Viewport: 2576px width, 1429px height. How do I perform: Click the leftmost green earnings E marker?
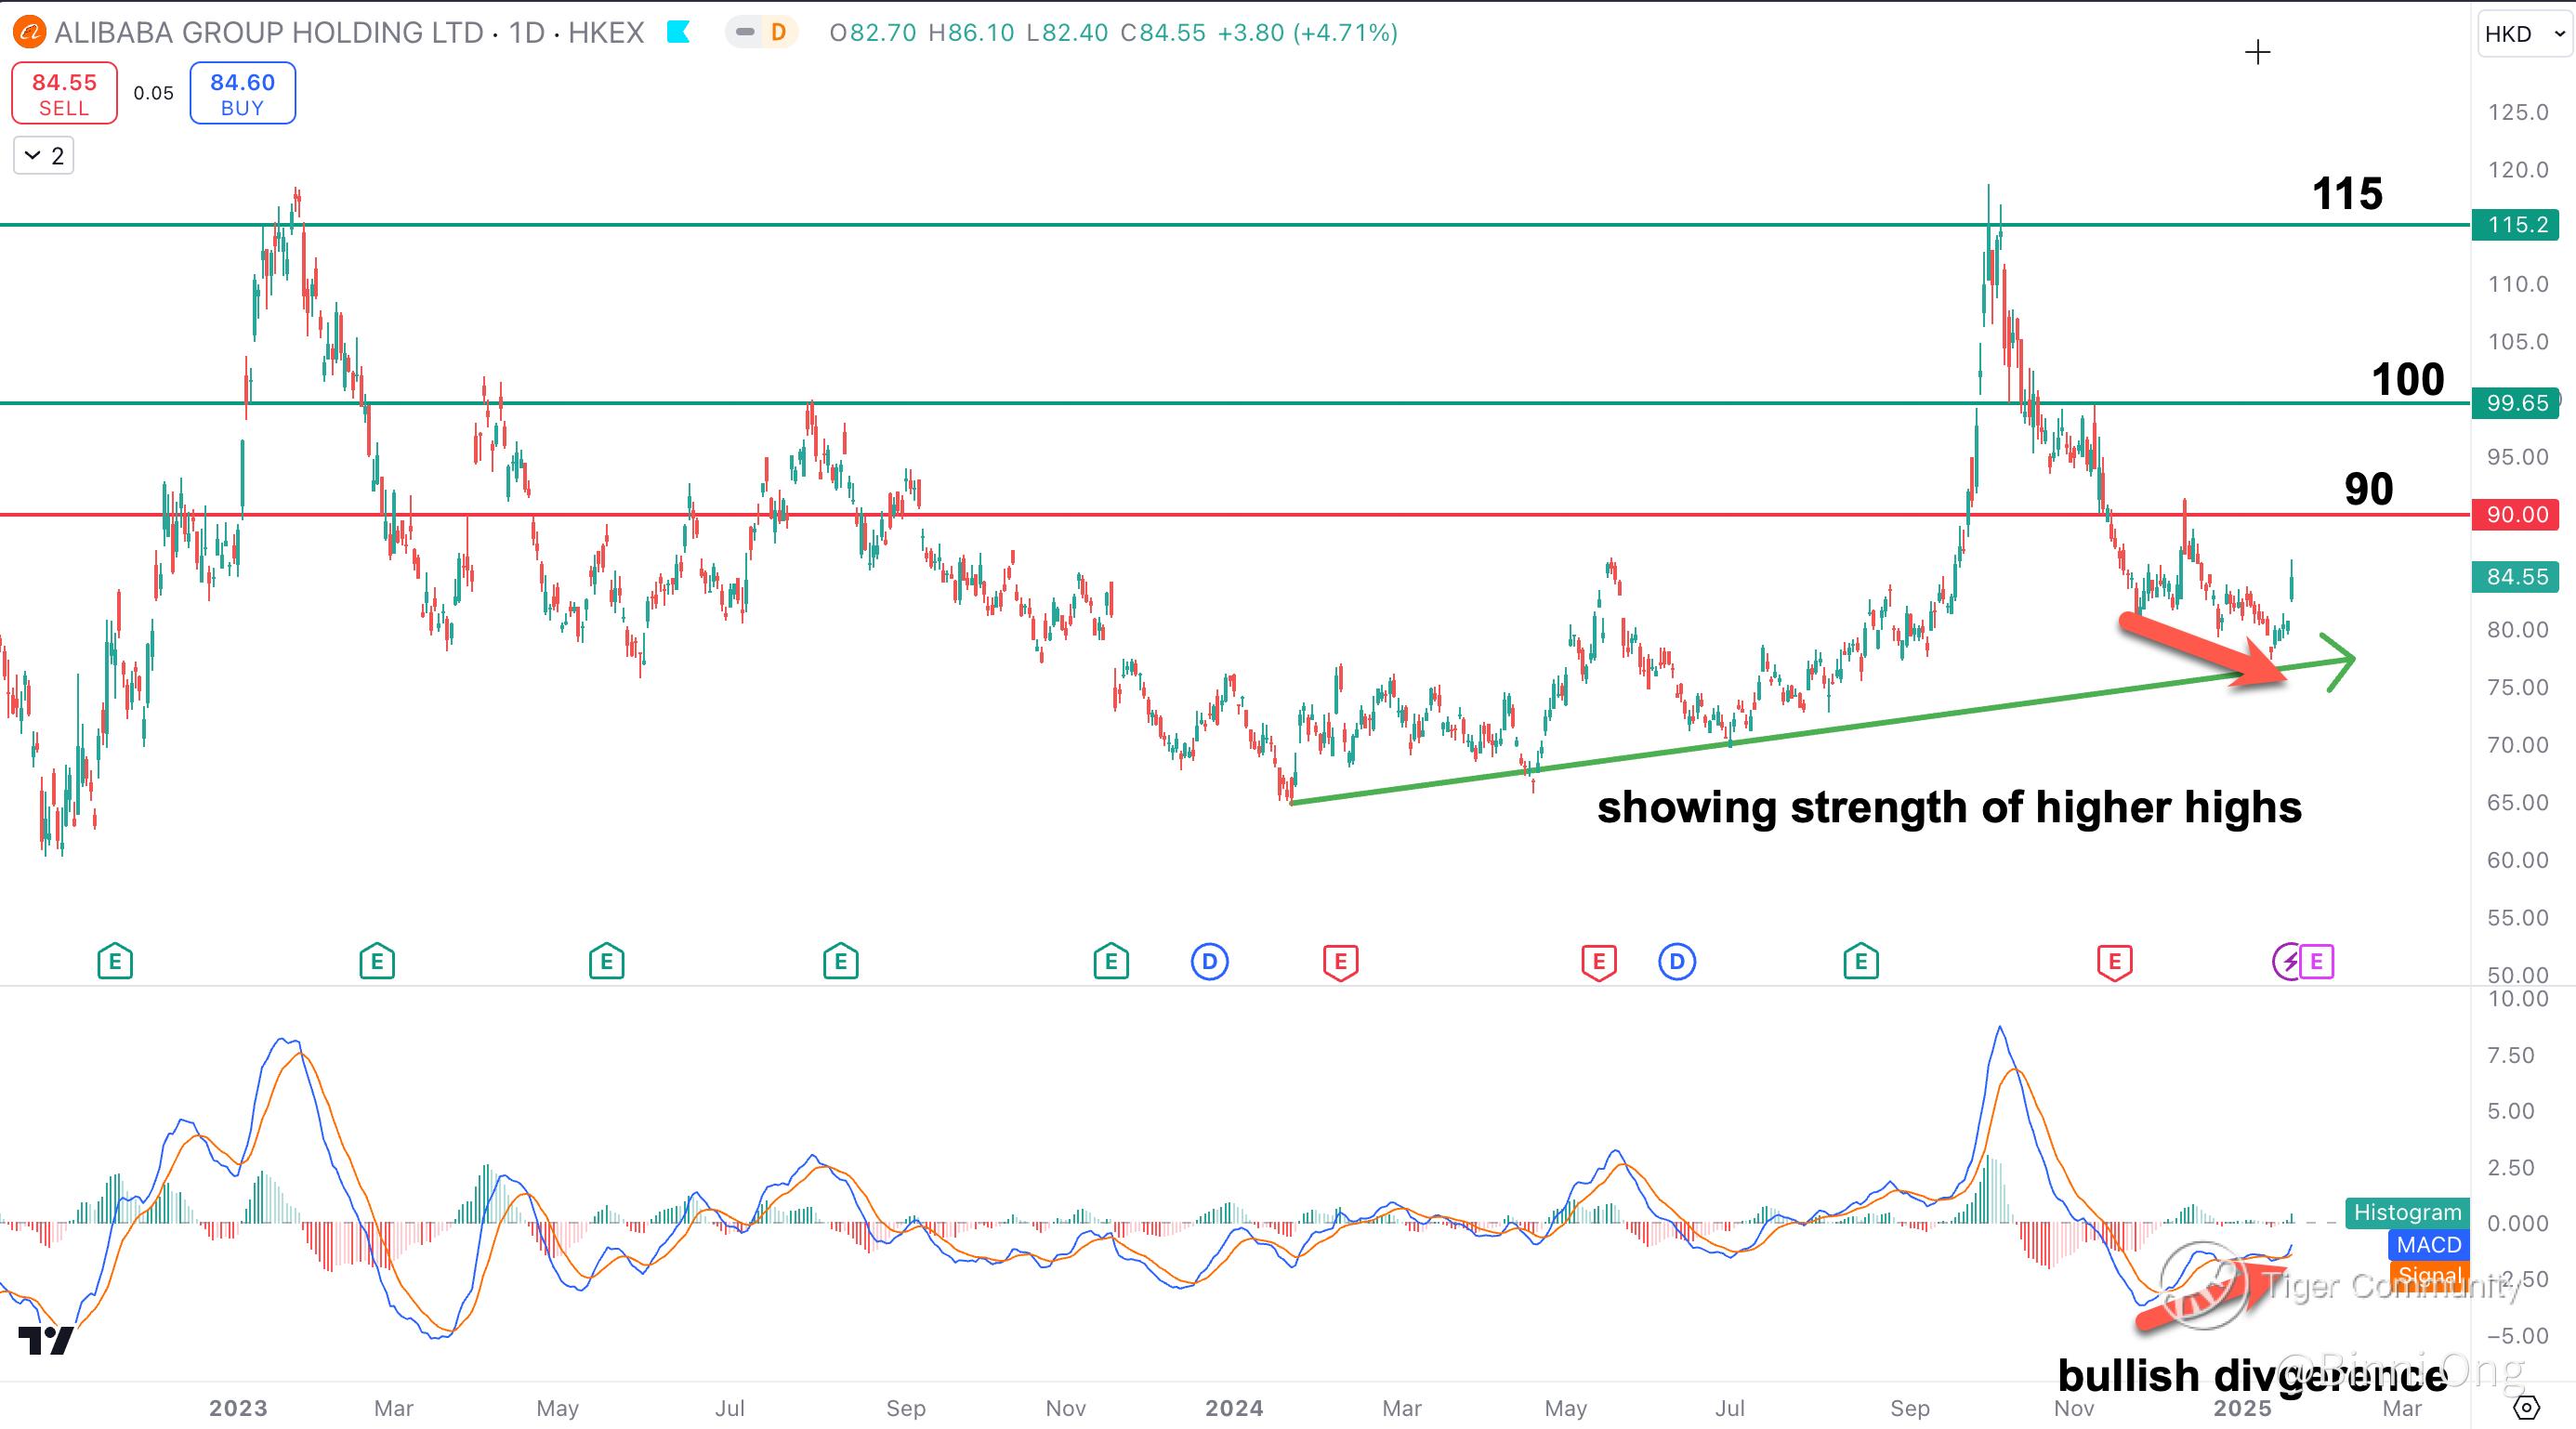(x=115, y=962)
